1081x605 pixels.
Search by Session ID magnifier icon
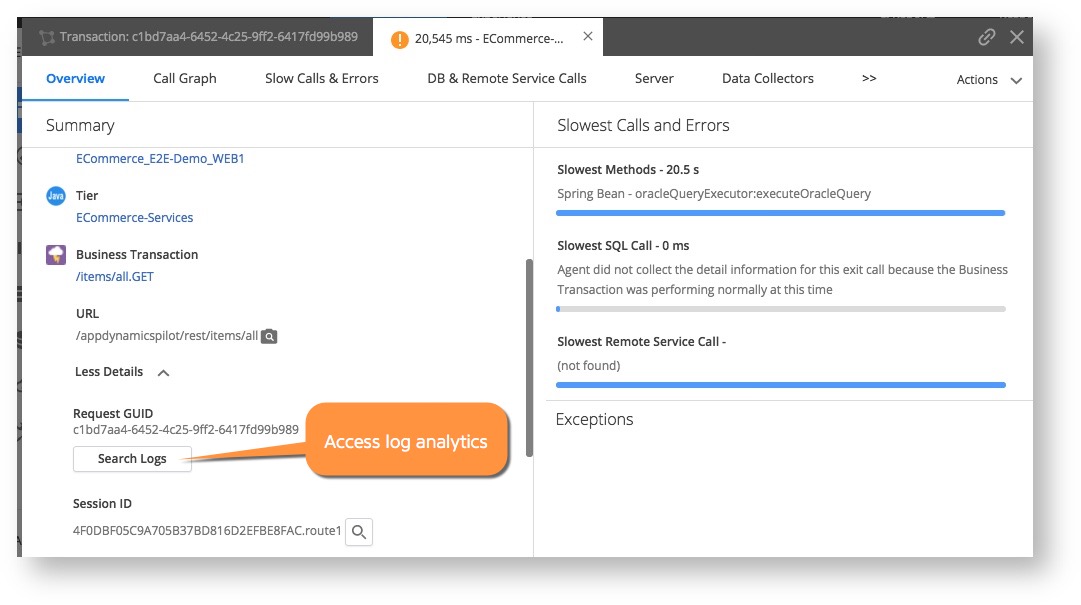358,531
